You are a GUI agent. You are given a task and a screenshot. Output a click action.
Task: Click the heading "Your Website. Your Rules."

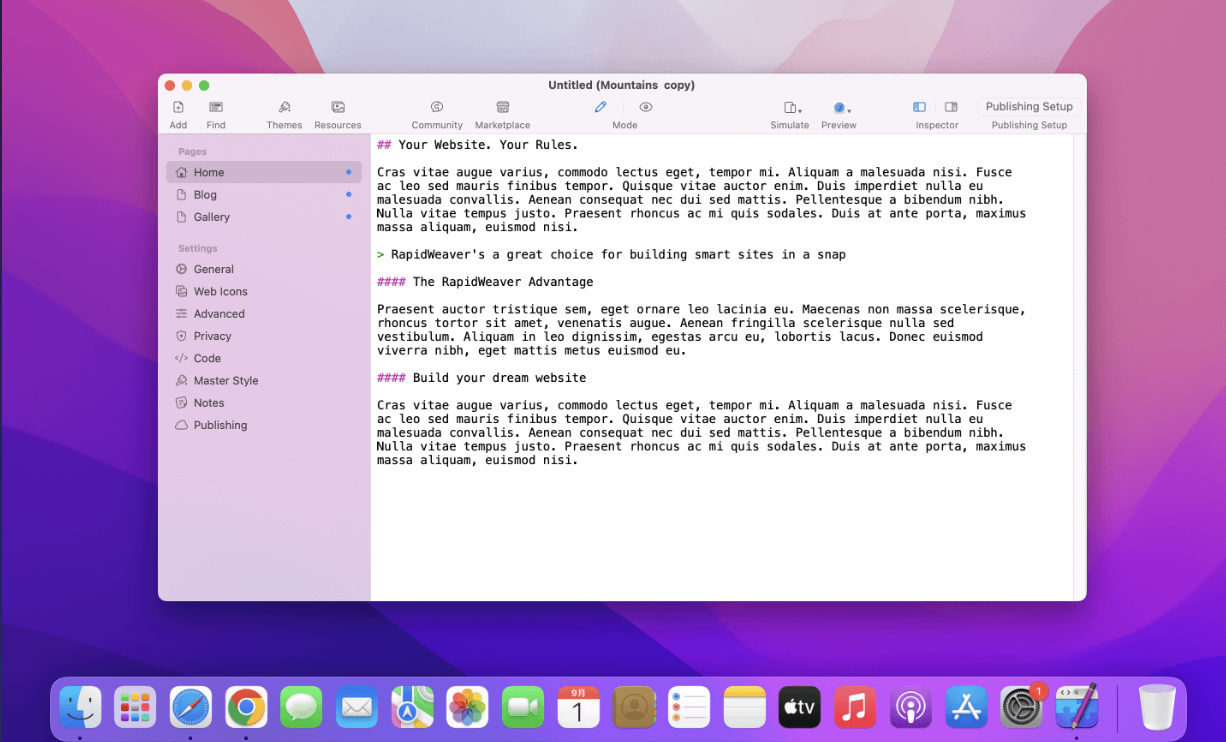tap(488, 145)
